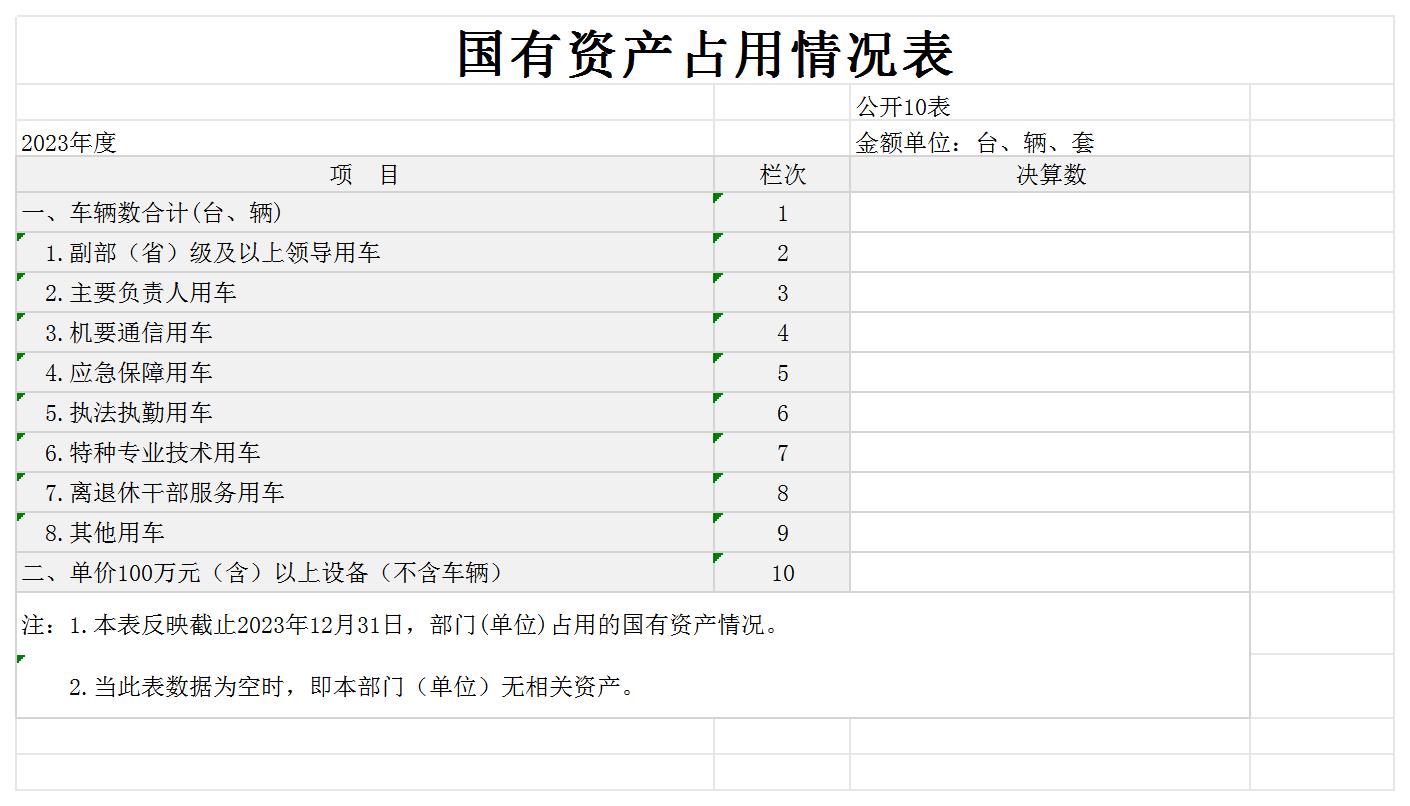The image size is (1410, 806).
Task: Select the 一、车辆数合计(台、辆) cell
Action: click(x=365, y=213)
